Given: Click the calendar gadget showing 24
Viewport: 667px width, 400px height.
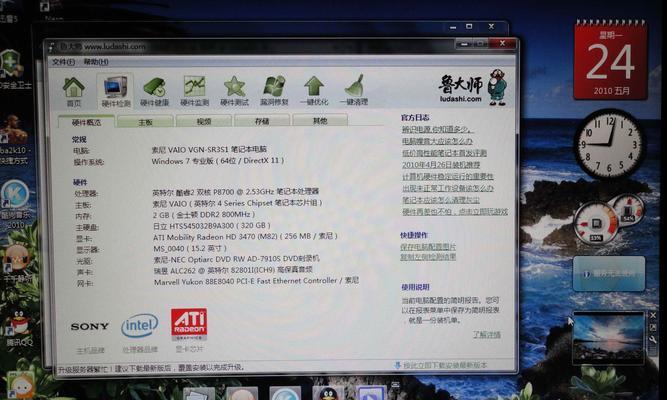Looking at the screenshot, I should click(610, 60).
